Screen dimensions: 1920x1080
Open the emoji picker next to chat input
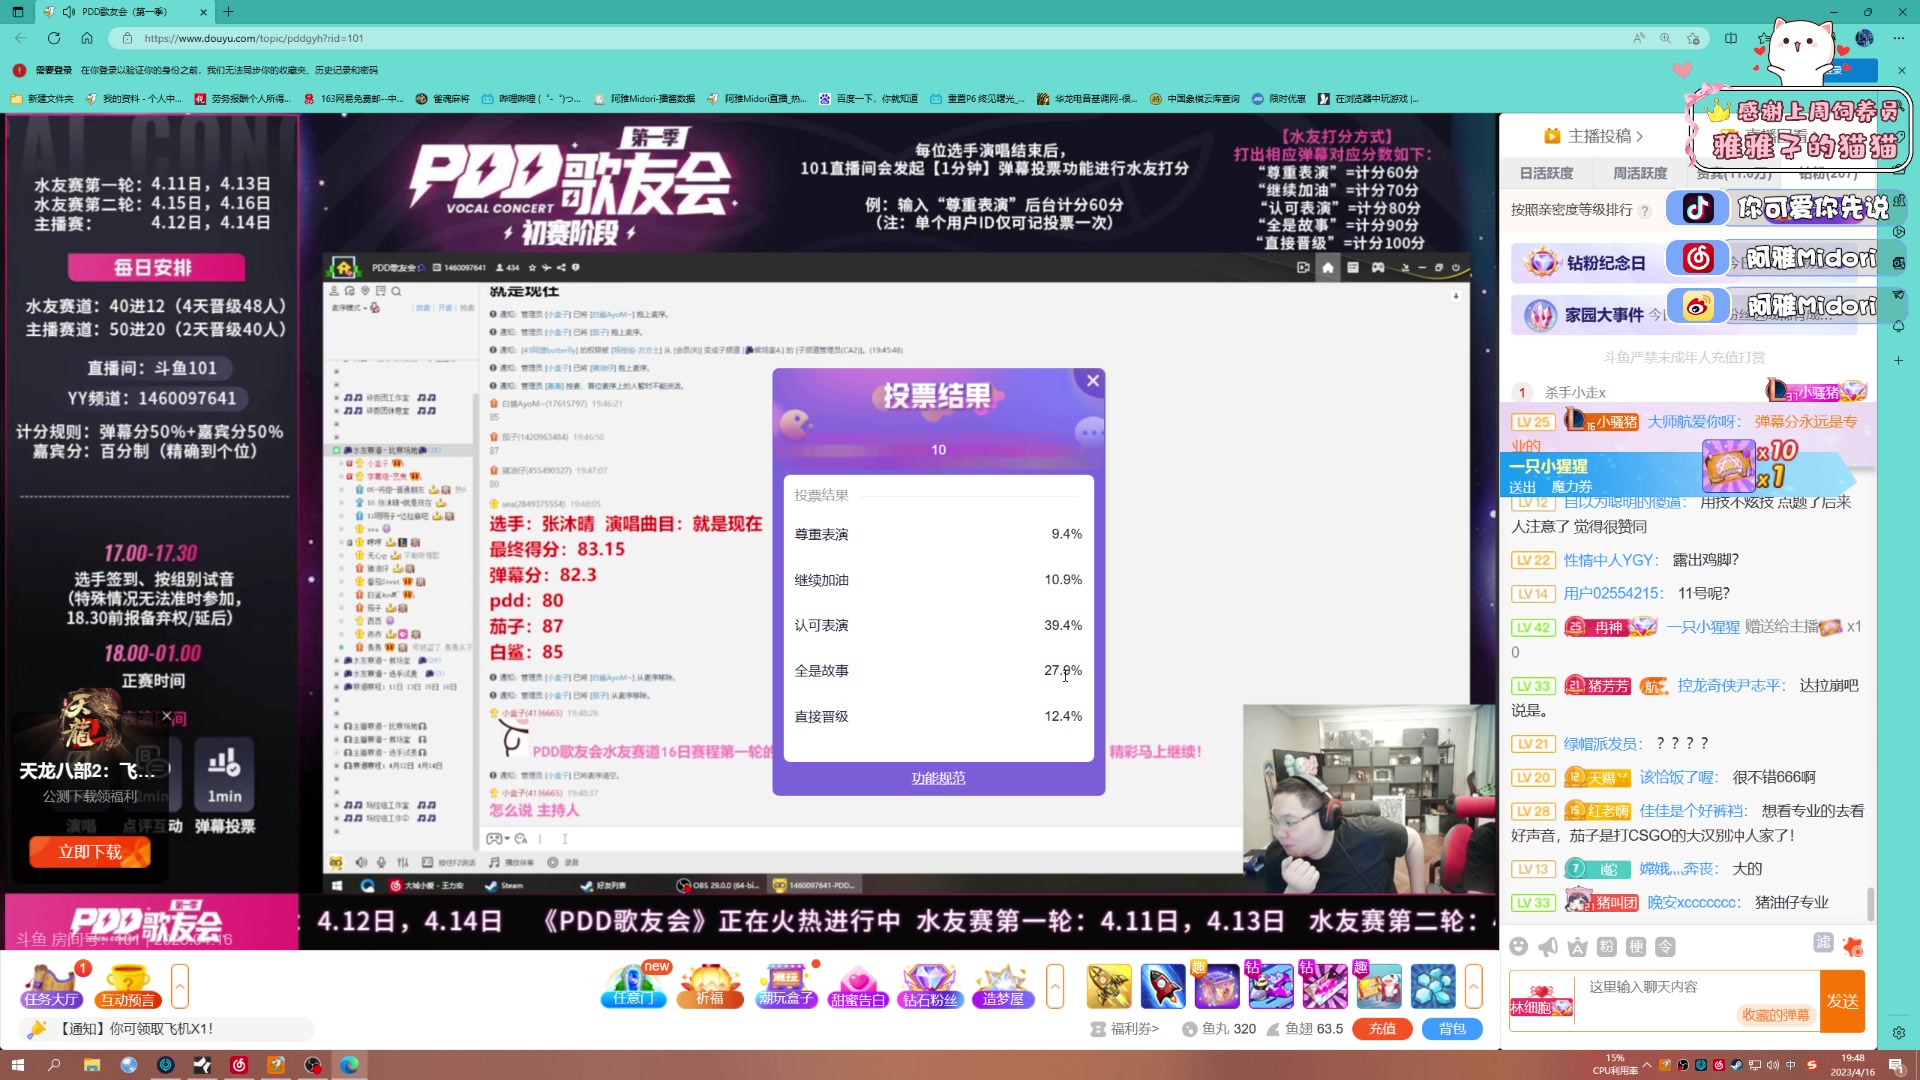click(x=1520, y=944)
